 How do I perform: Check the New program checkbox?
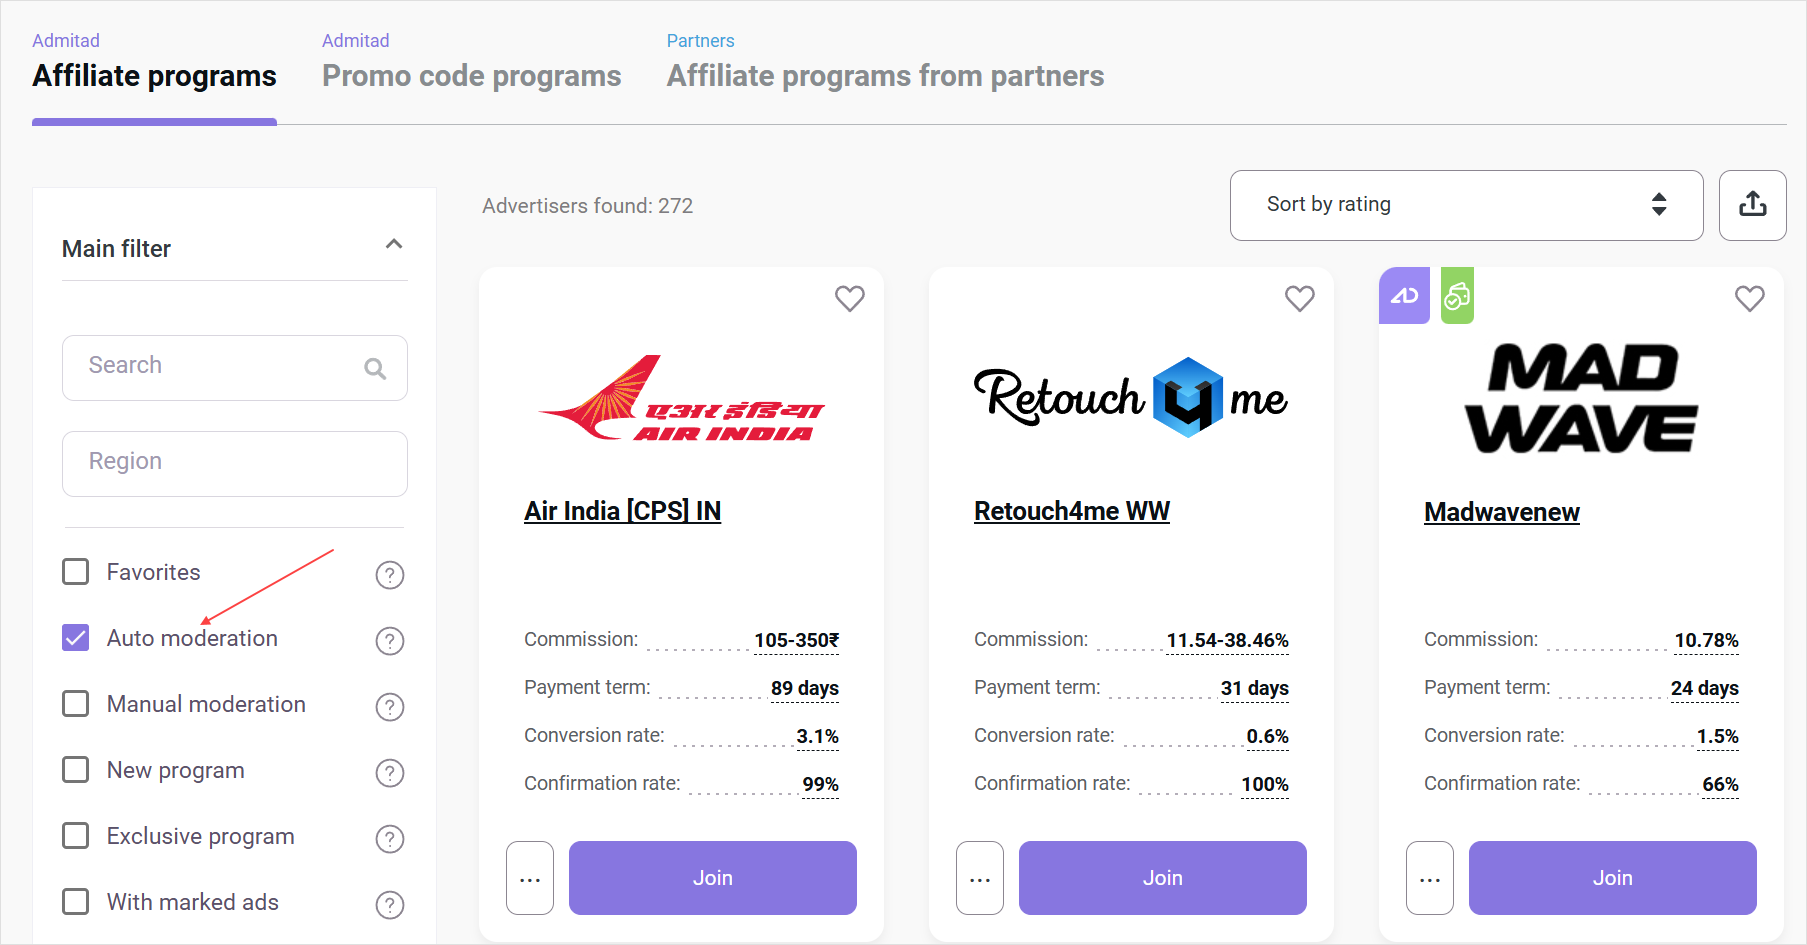tap(76, 770)
